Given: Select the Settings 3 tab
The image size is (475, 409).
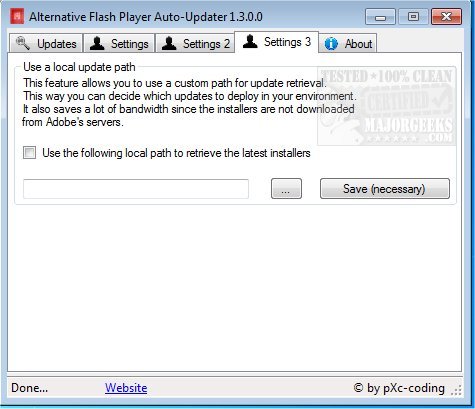Looking at the screenshot, I should [x=277, y=42].
